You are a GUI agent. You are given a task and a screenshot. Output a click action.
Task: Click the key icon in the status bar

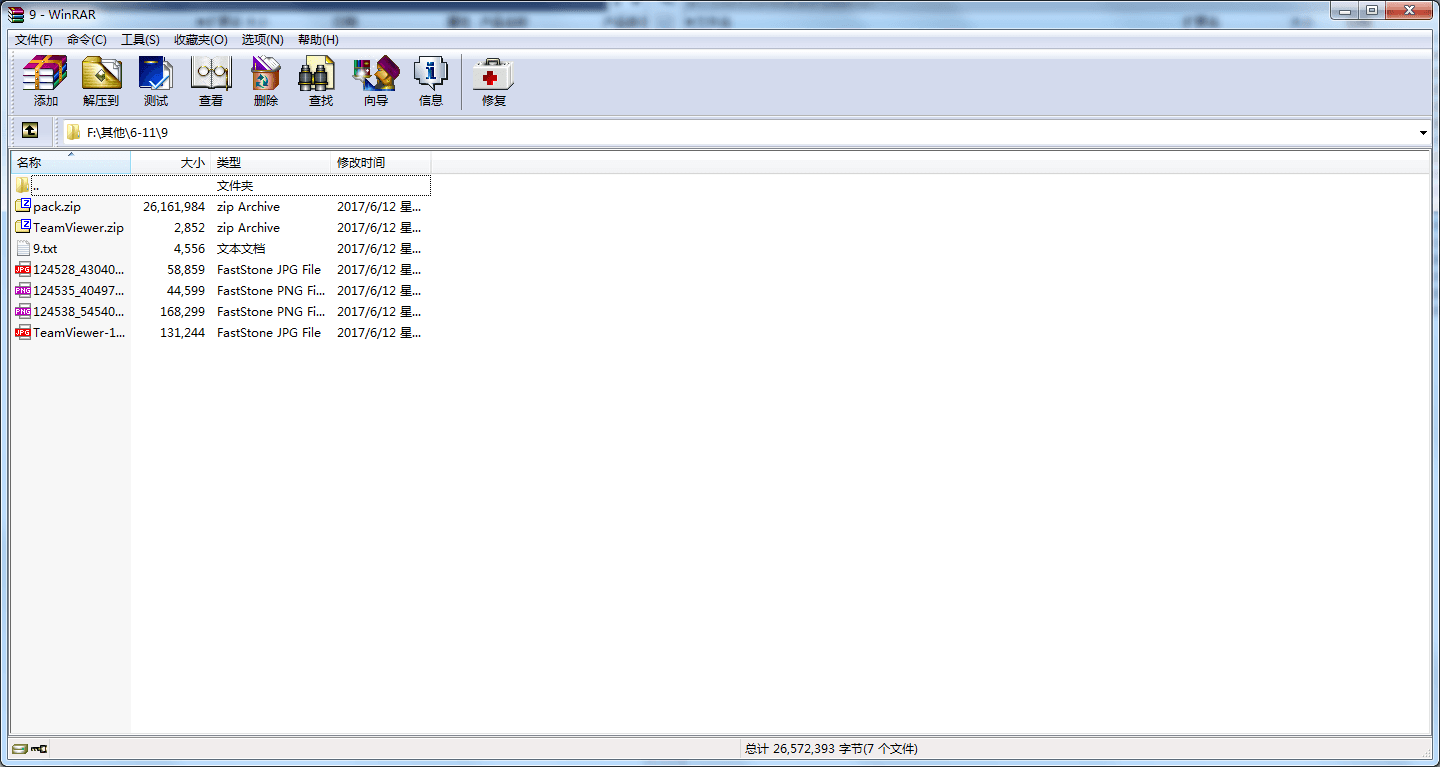click(41, 748)
